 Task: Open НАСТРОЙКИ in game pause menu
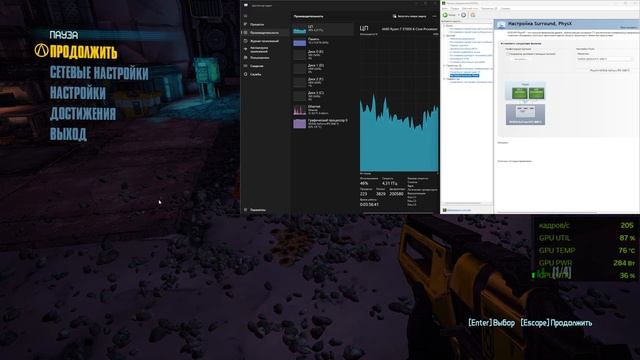(x=78, y=93)
